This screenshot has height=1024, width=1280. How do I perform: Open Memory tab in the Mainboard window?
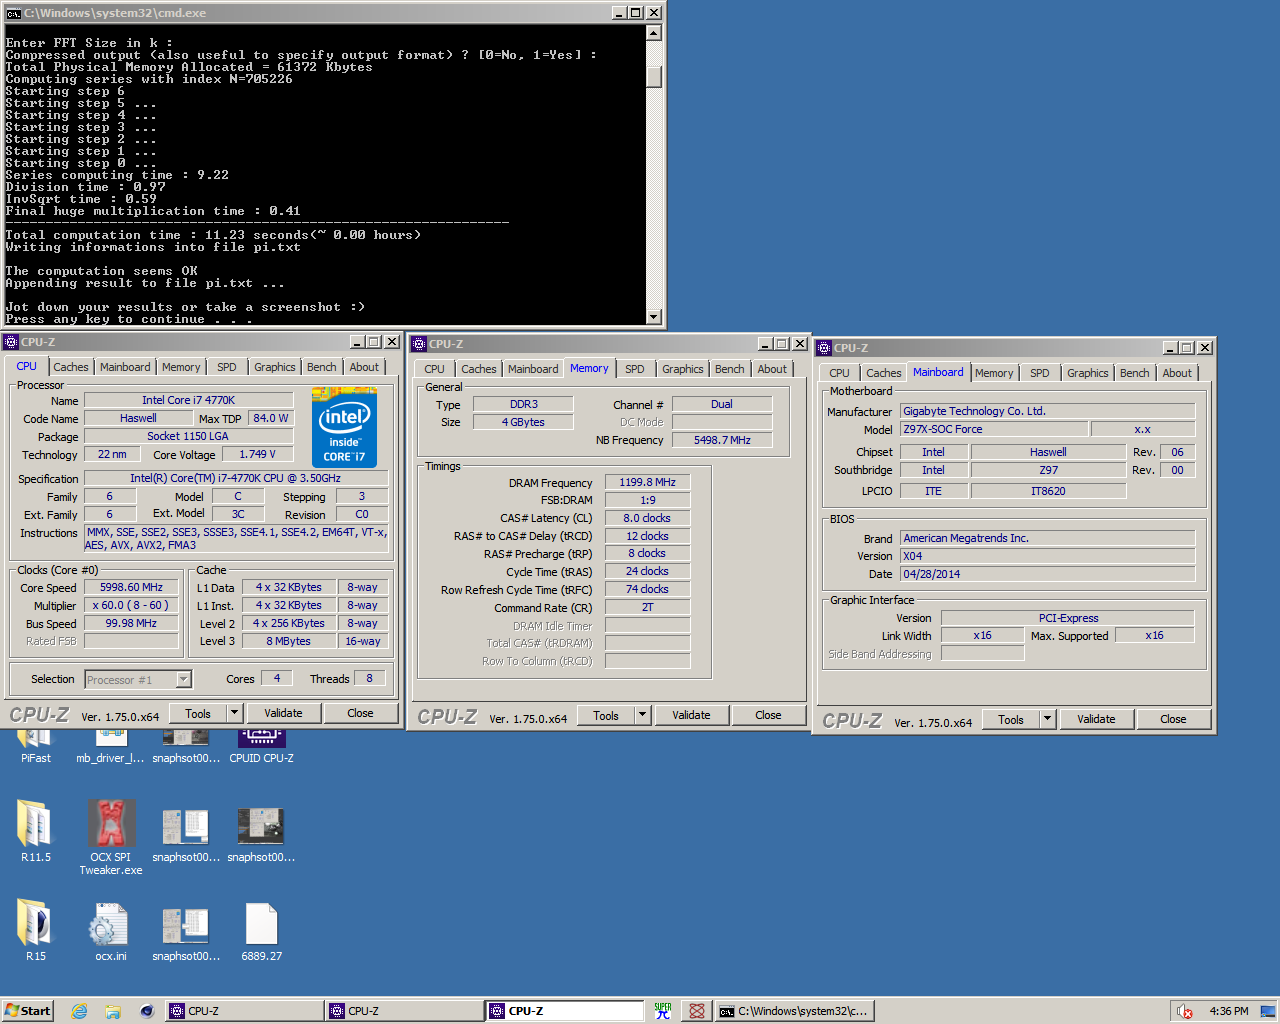pyautogui.click(x=994, y=373)
